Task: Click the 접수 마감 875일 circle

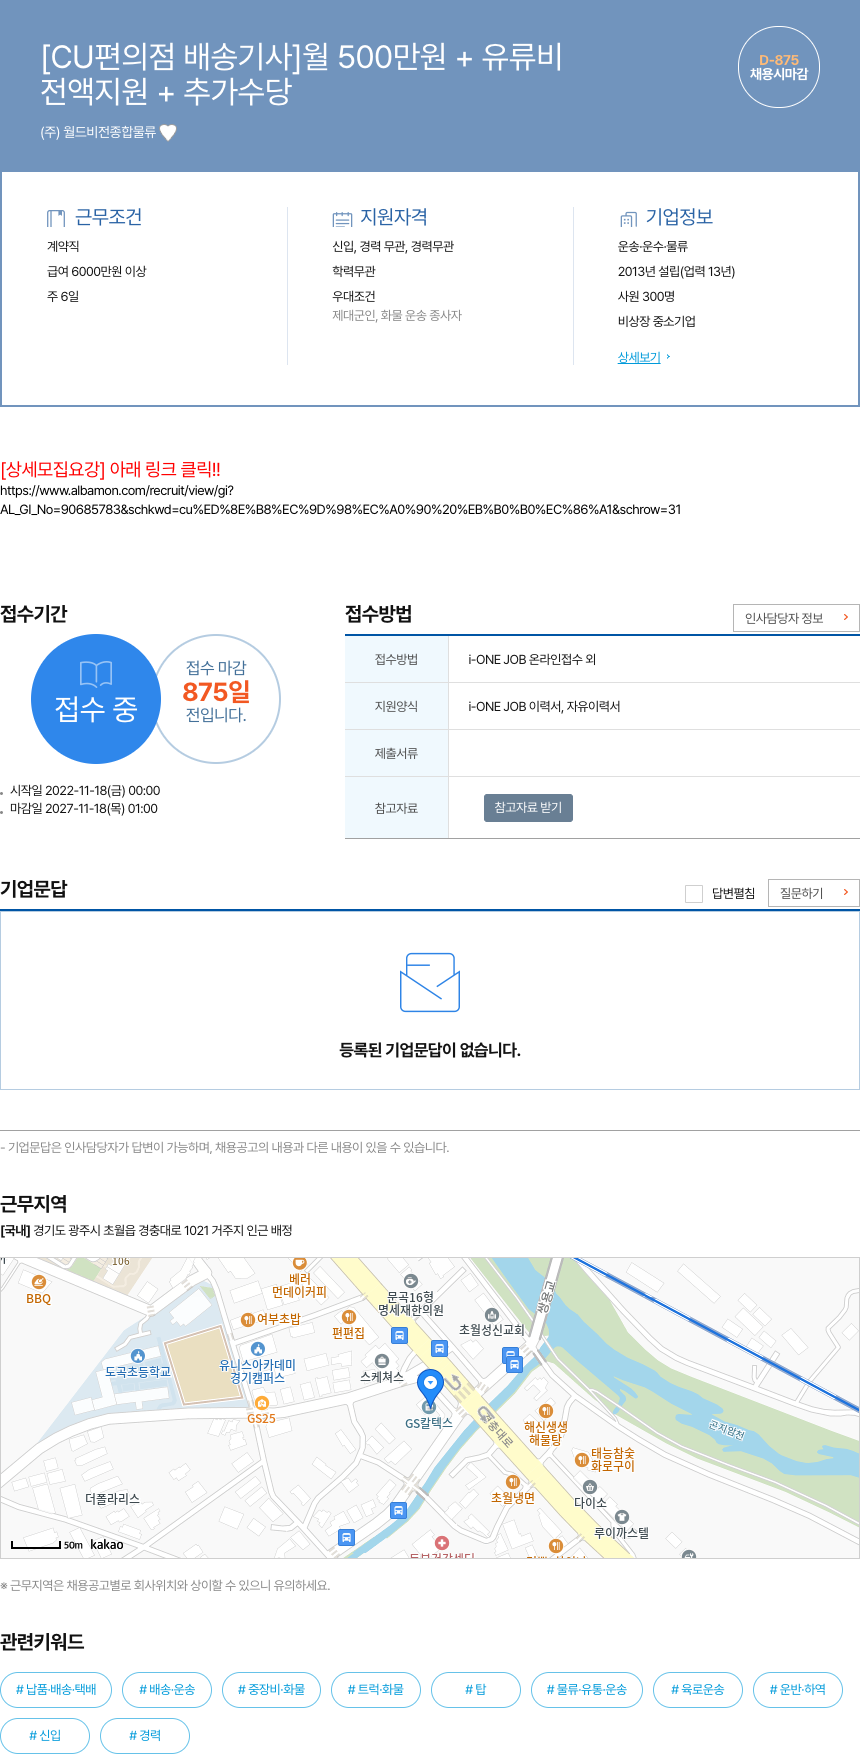Action: coord(216,699)
